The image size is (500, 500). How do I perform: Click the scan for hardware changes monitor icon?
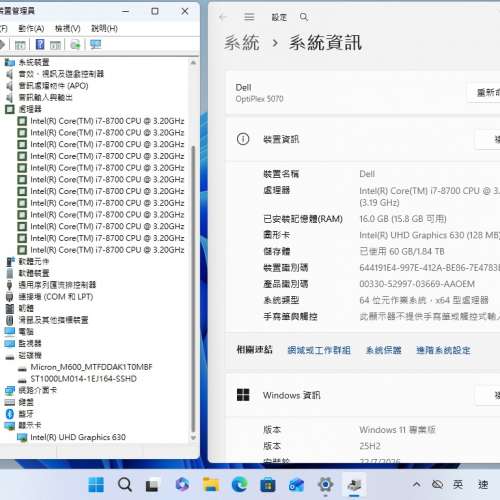95,44
